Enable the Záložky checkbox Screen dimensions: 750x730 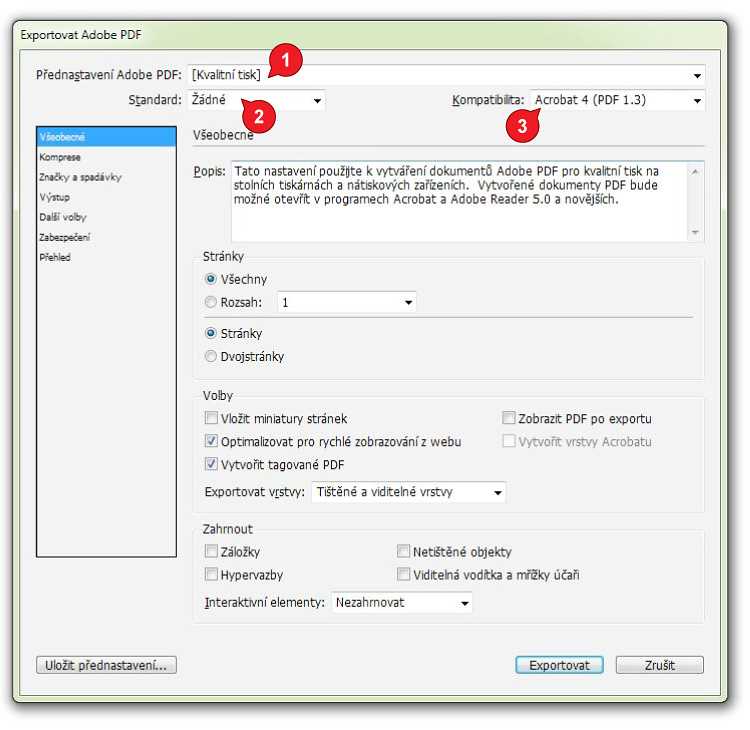tap(211, 552)
